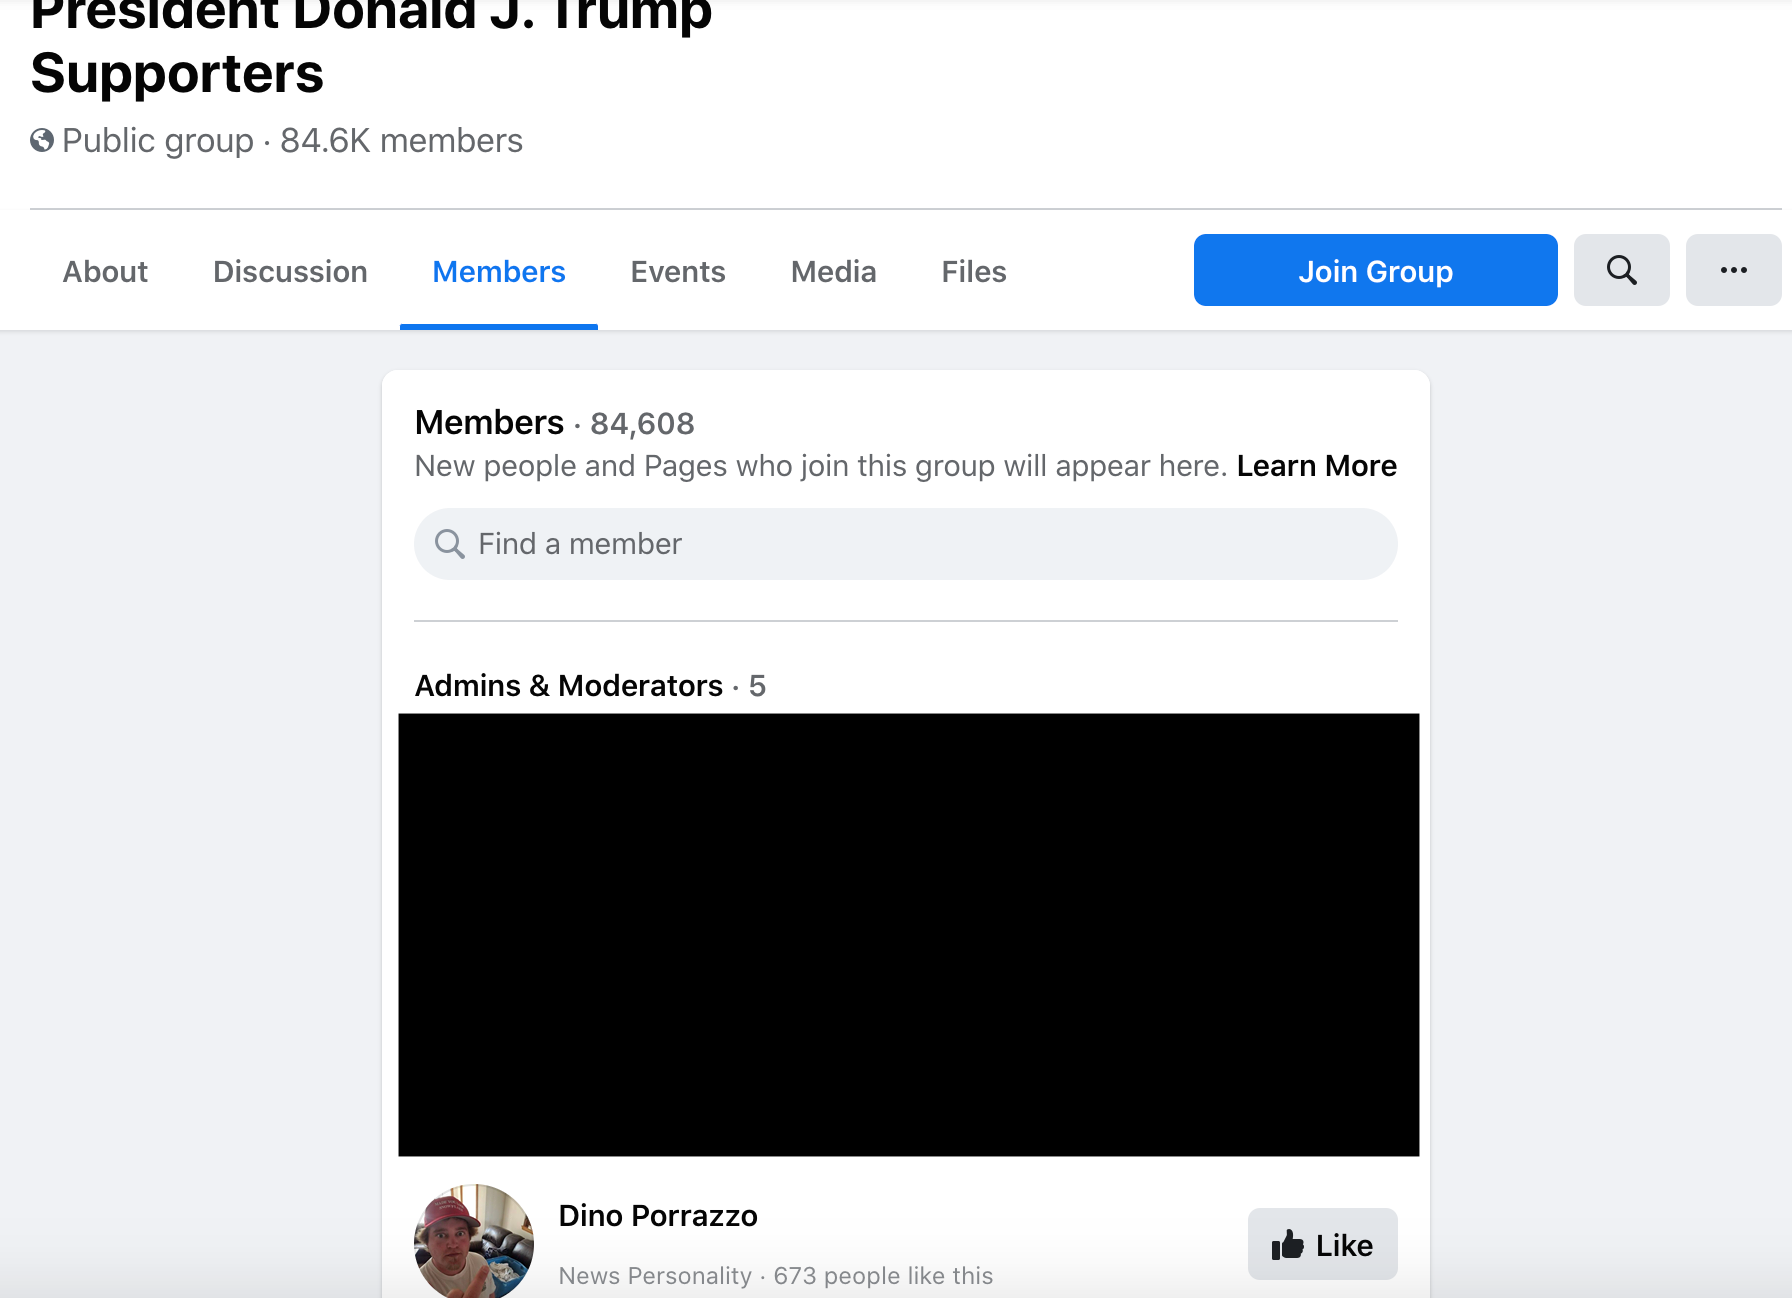Click the 84.6K members count

(400, 140)
